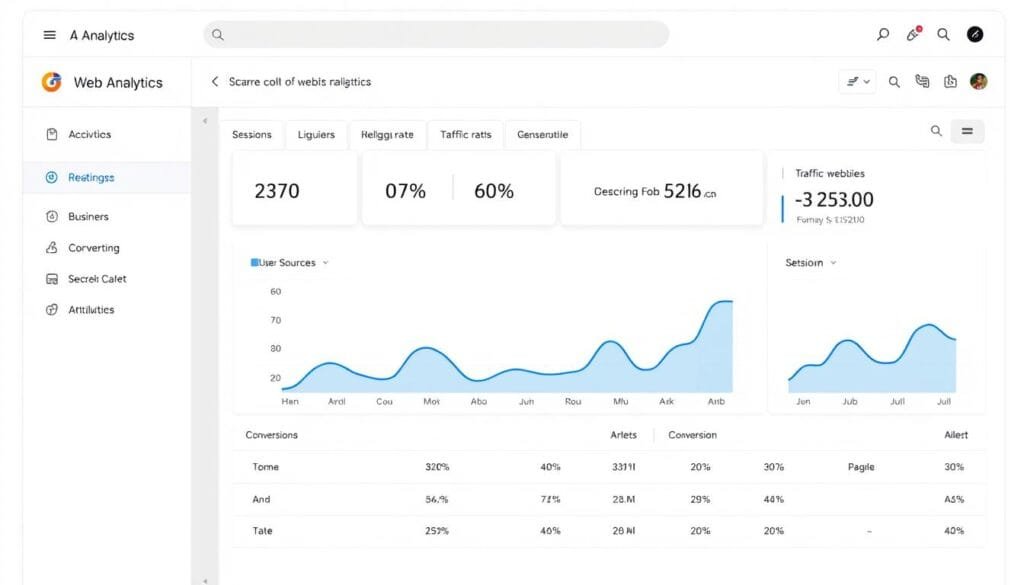Switch to the Sessions tab
The width and height of the screenshot is (1024, 585).
(252, 135)
